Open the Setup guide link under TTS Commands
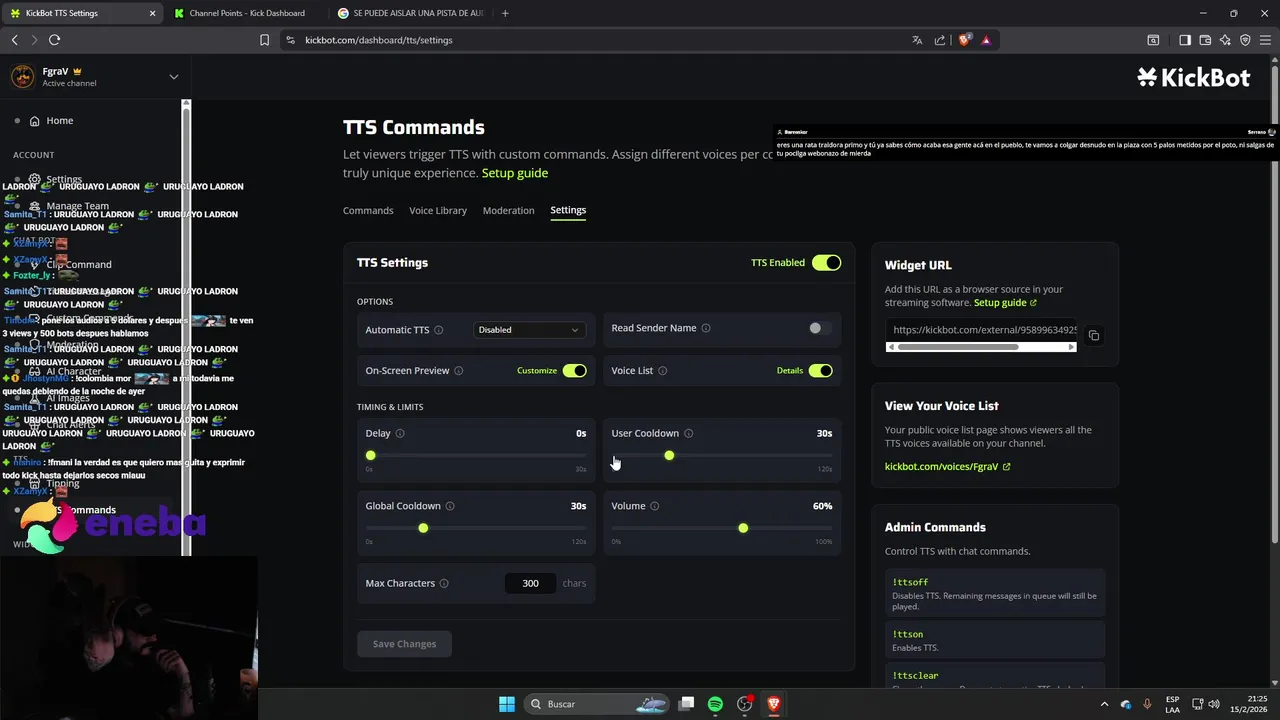 [x=515, y=173]
